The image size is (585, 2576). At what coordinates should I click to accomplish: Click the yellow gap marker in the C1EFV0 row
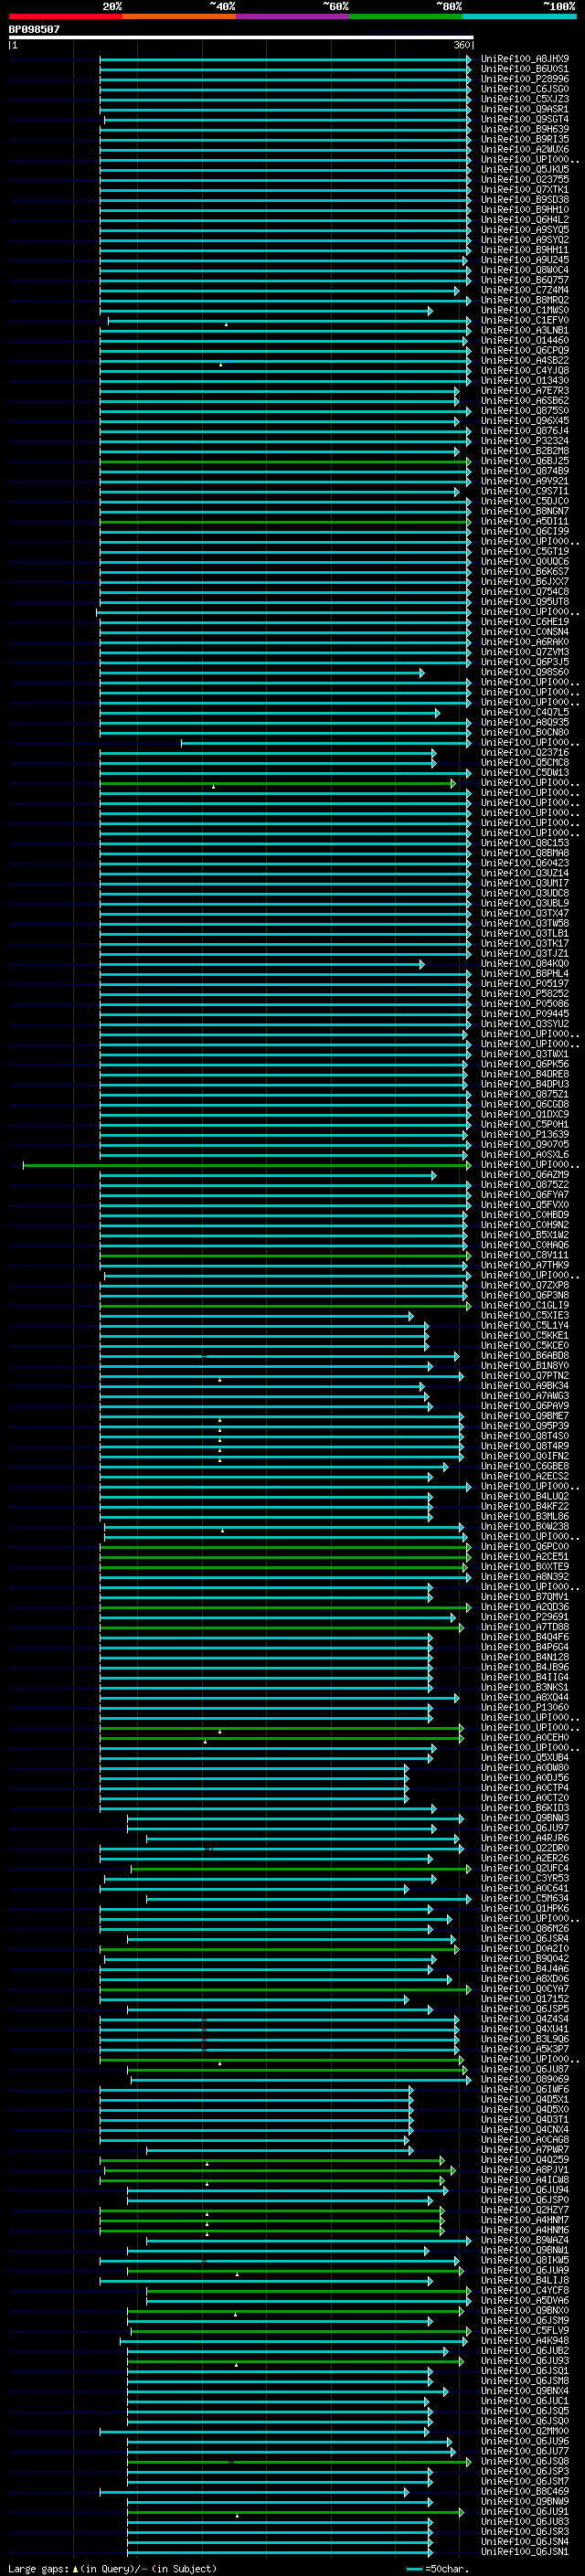[226, 324]
